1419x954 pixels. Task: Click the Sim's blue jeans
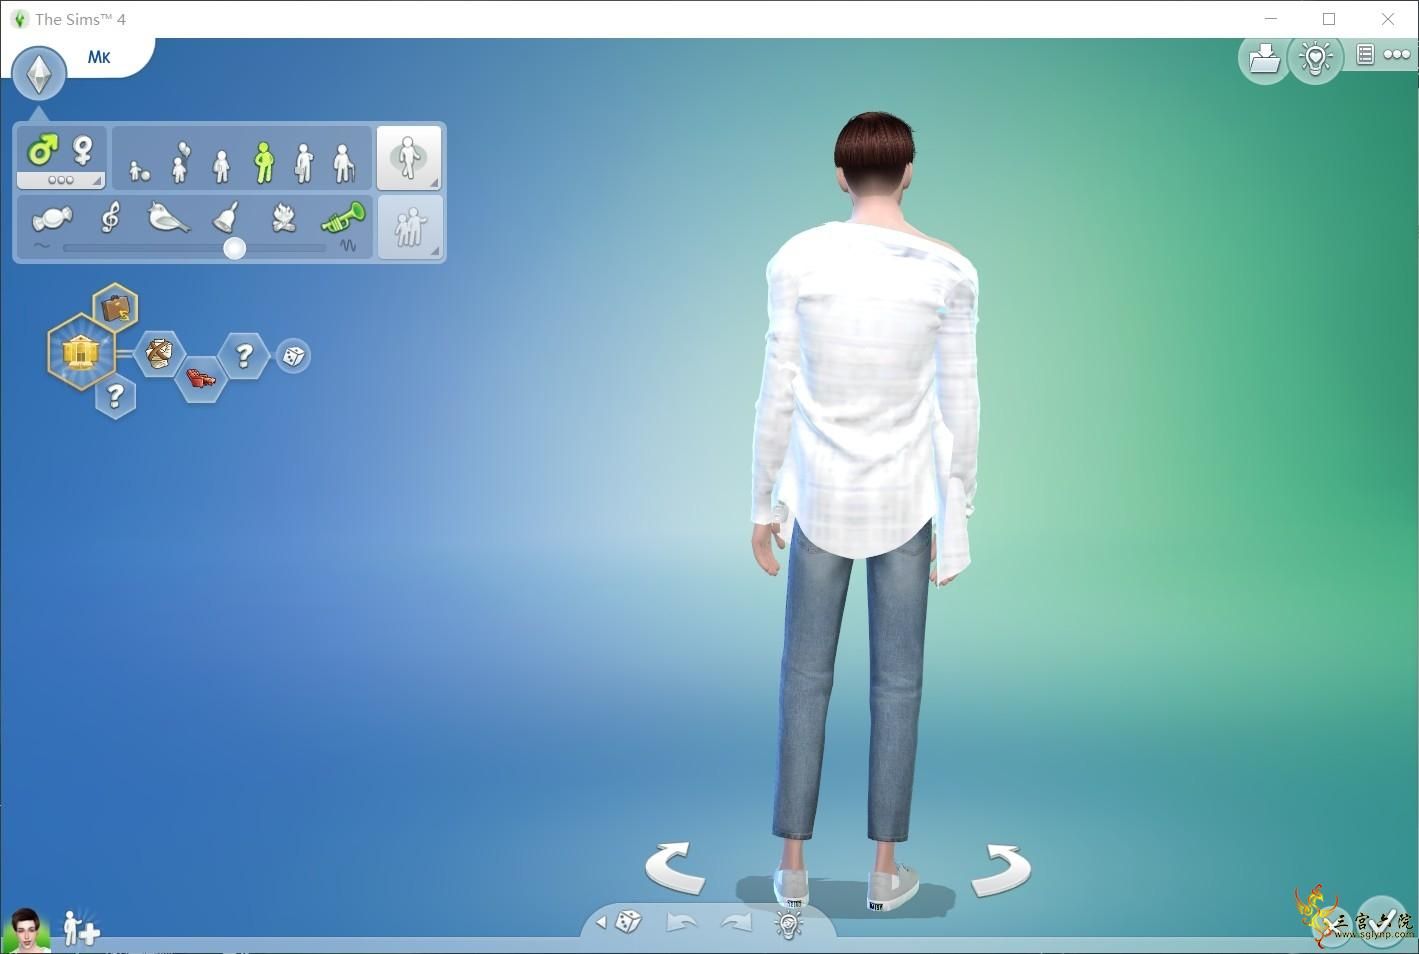pos(853,690)
